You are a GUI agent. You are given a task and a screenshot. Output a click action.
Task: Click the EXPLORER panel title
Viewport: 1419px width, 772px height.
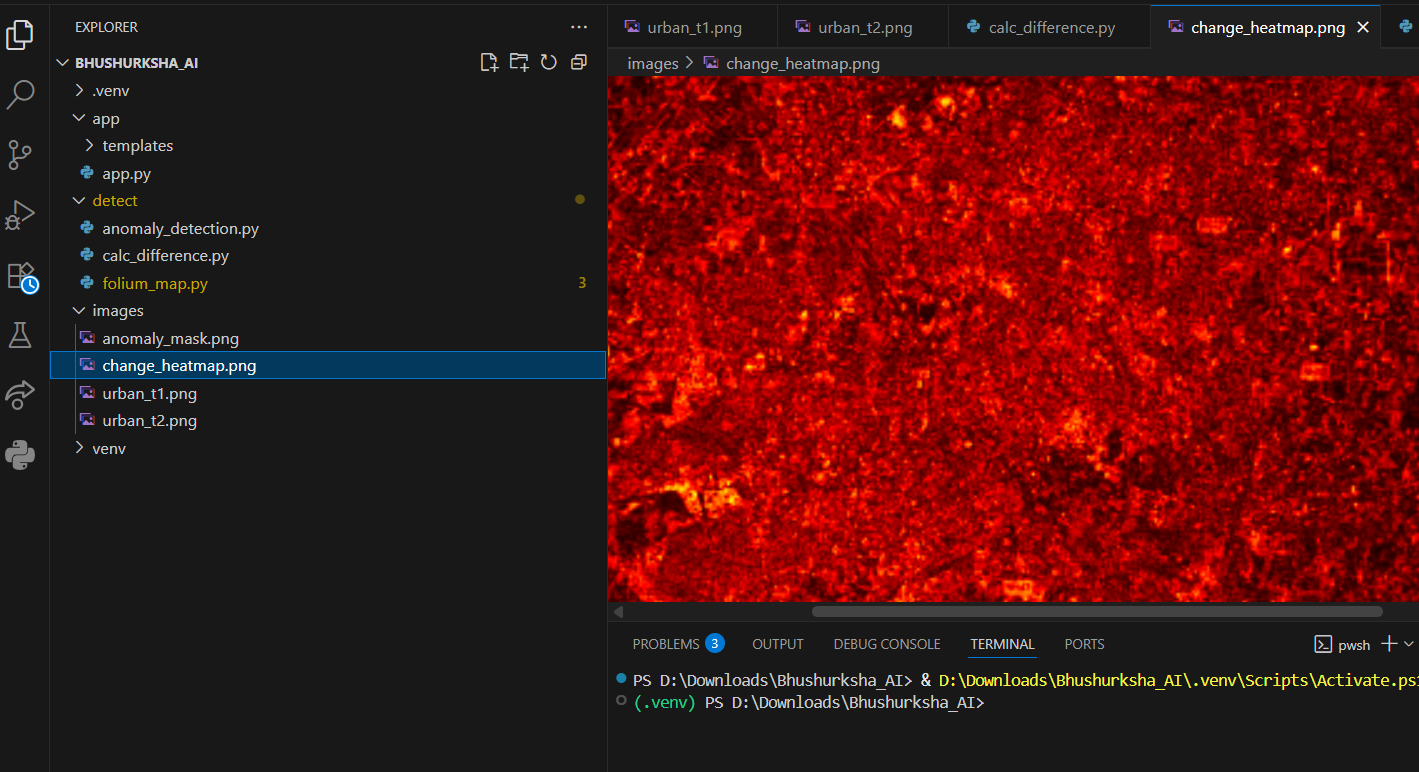point(106,27)
